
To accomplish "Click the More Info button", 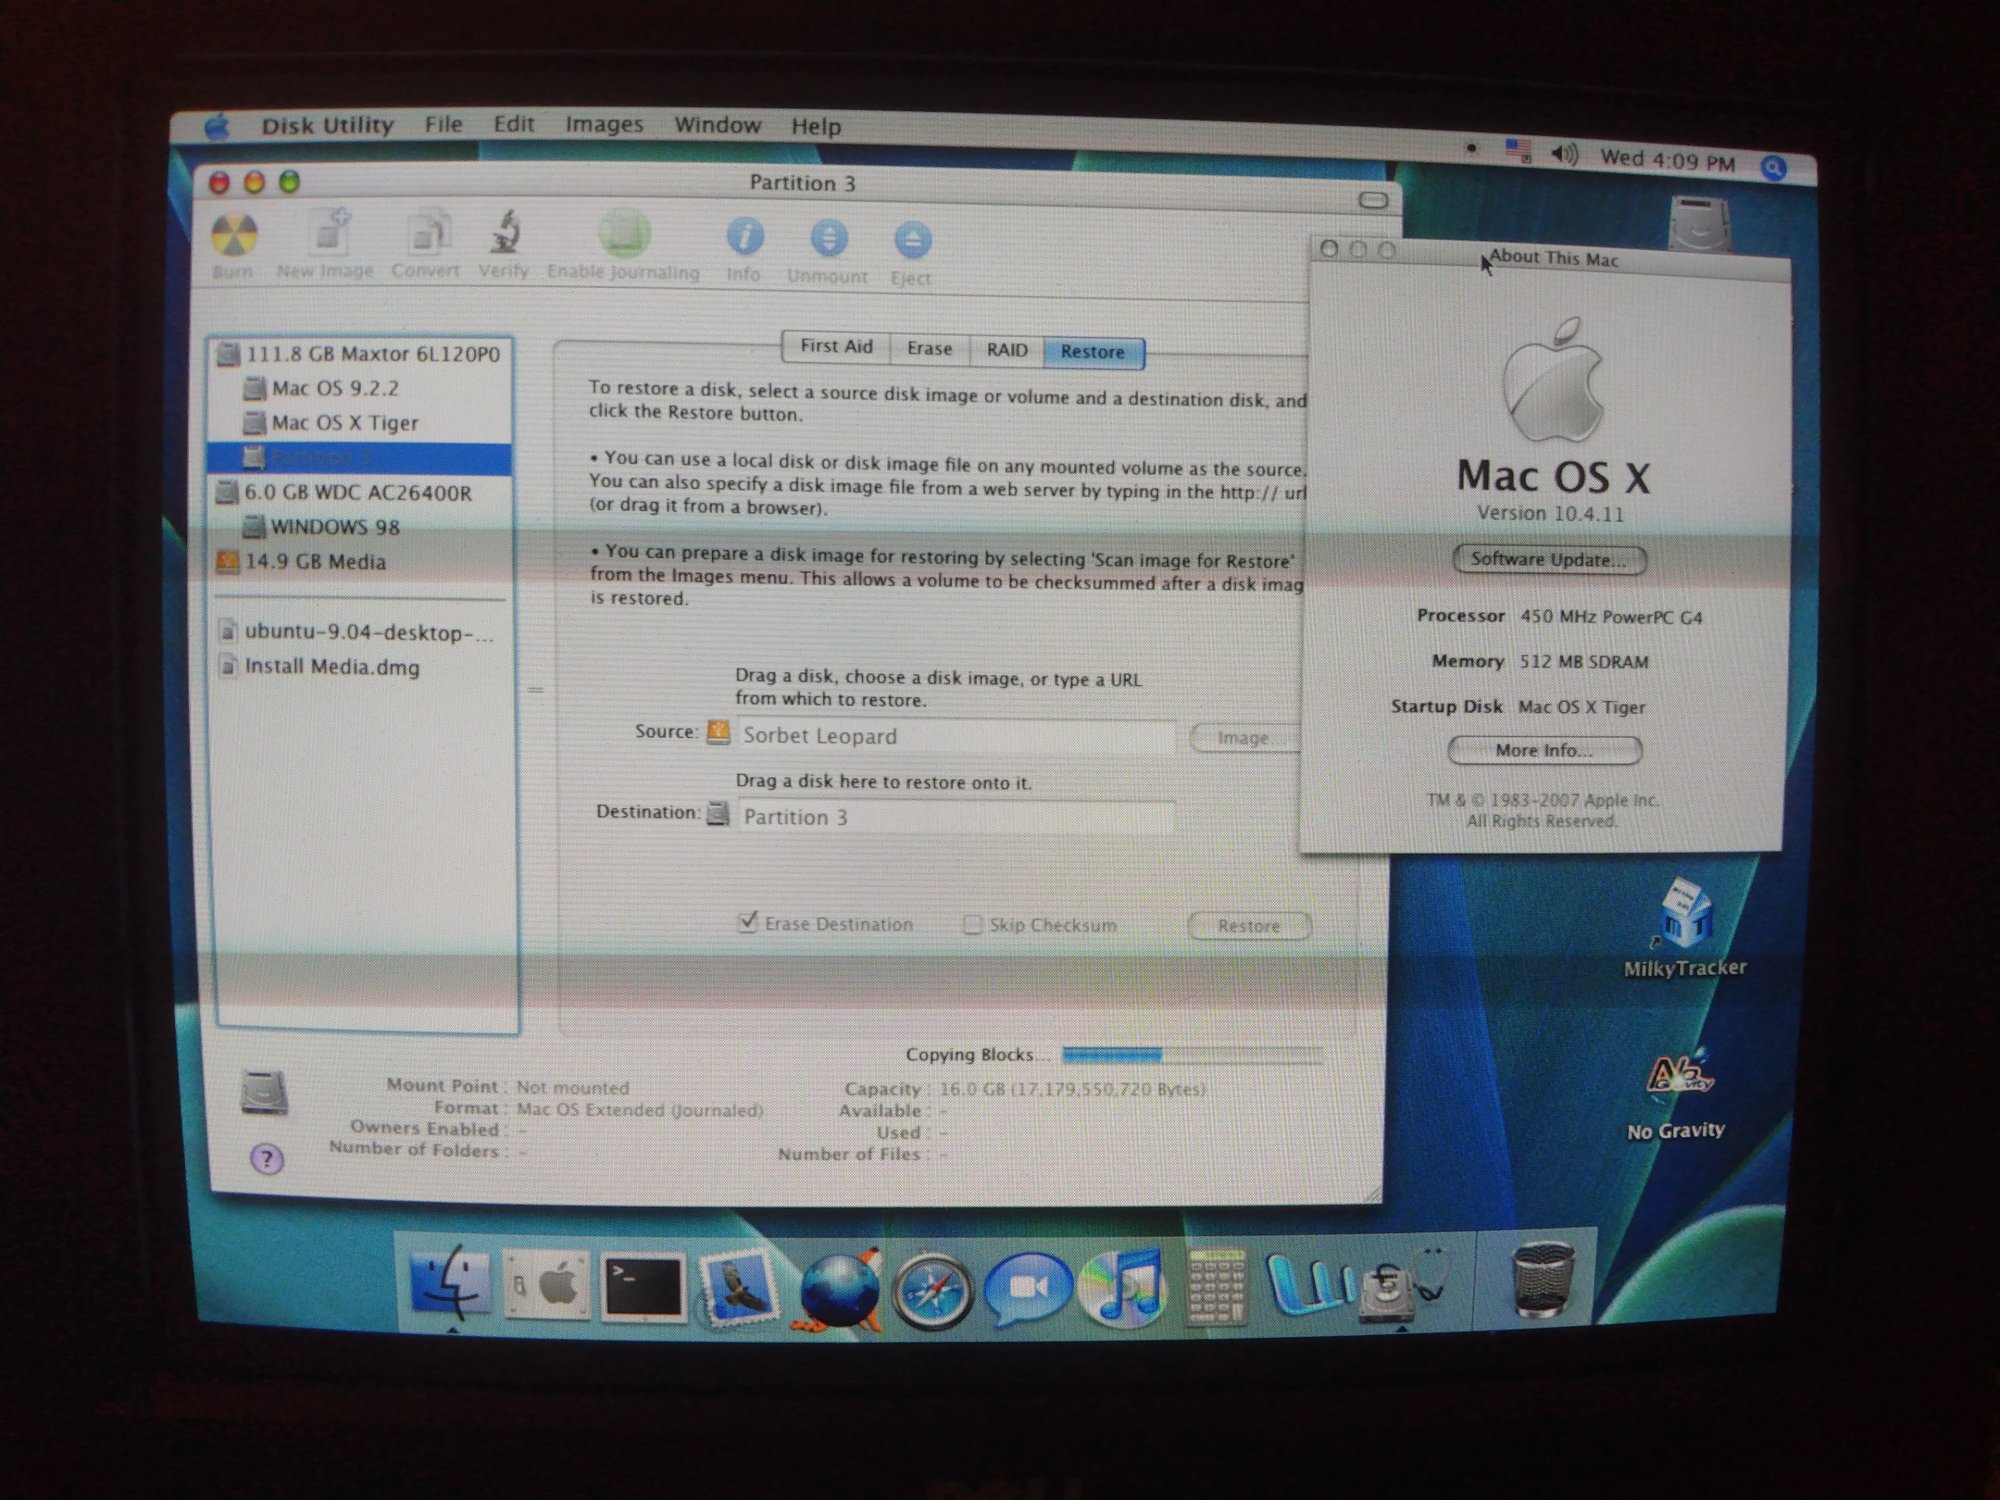I will (x=1544, y=751).
